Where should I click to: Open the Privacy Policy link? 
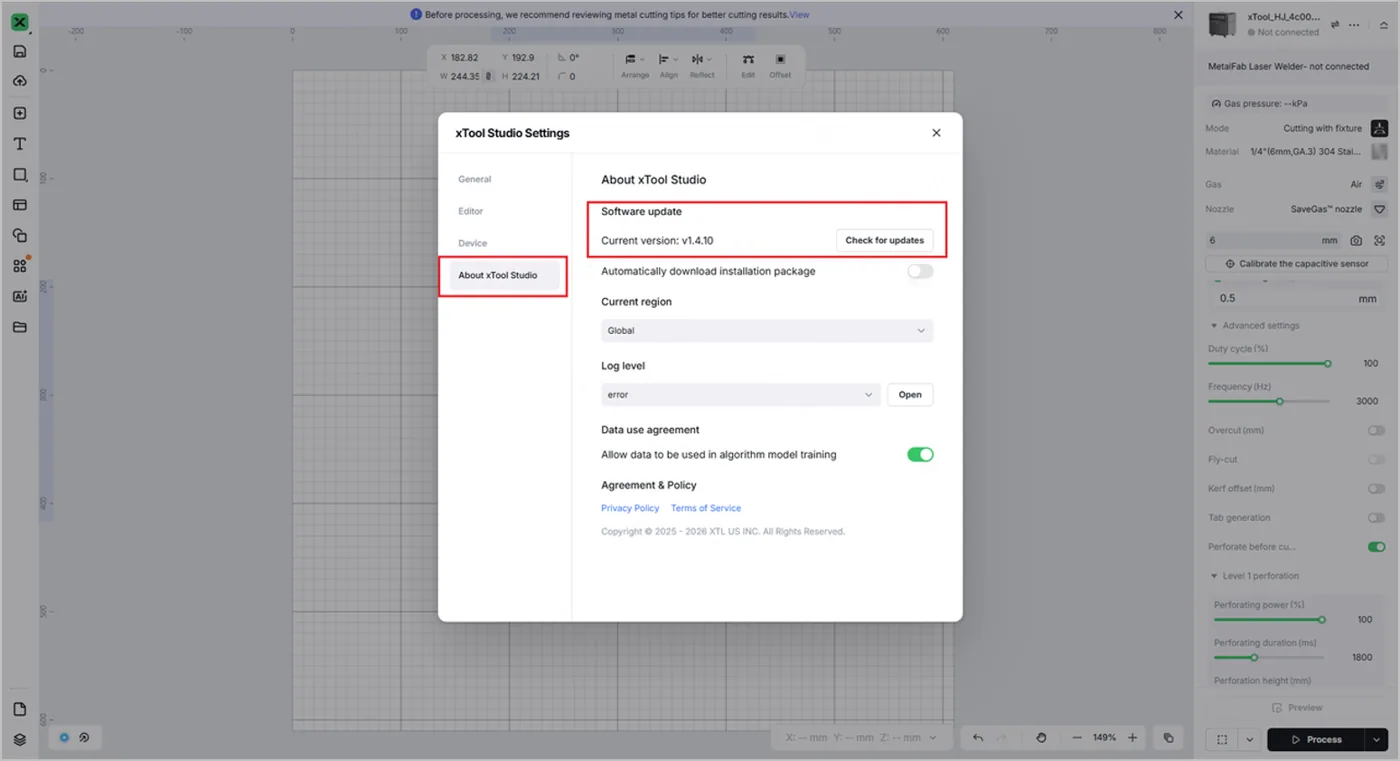[630, 508]
